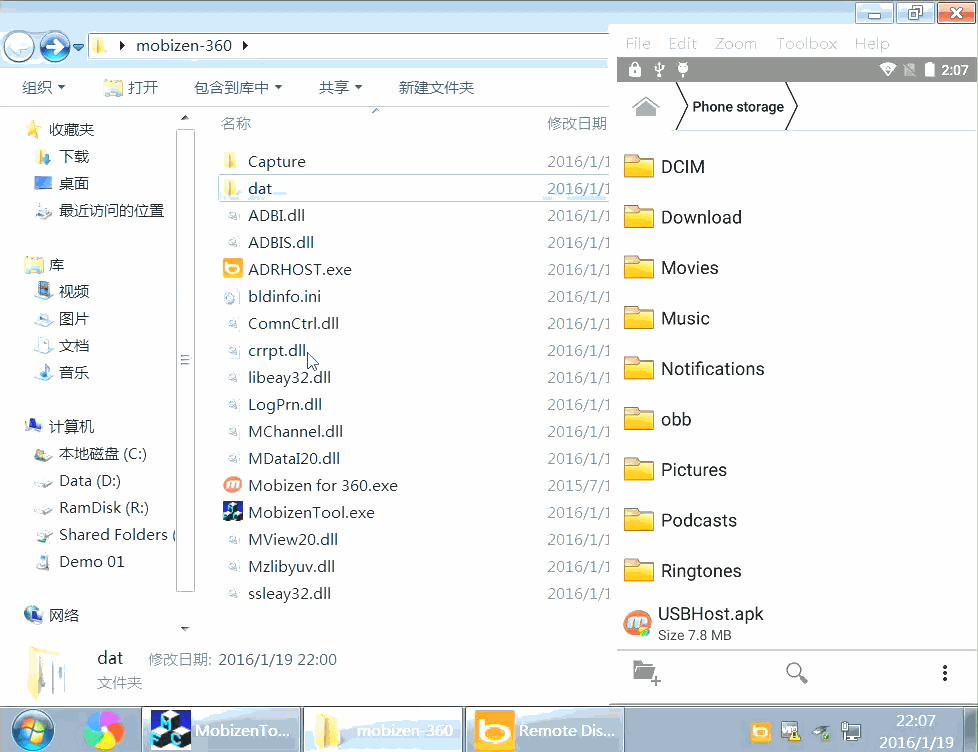Image resolution: width=978 pixels, height=752 pixels.
Task: Open the 共享 dropdown menu
Action: click(x=340, y=87)
